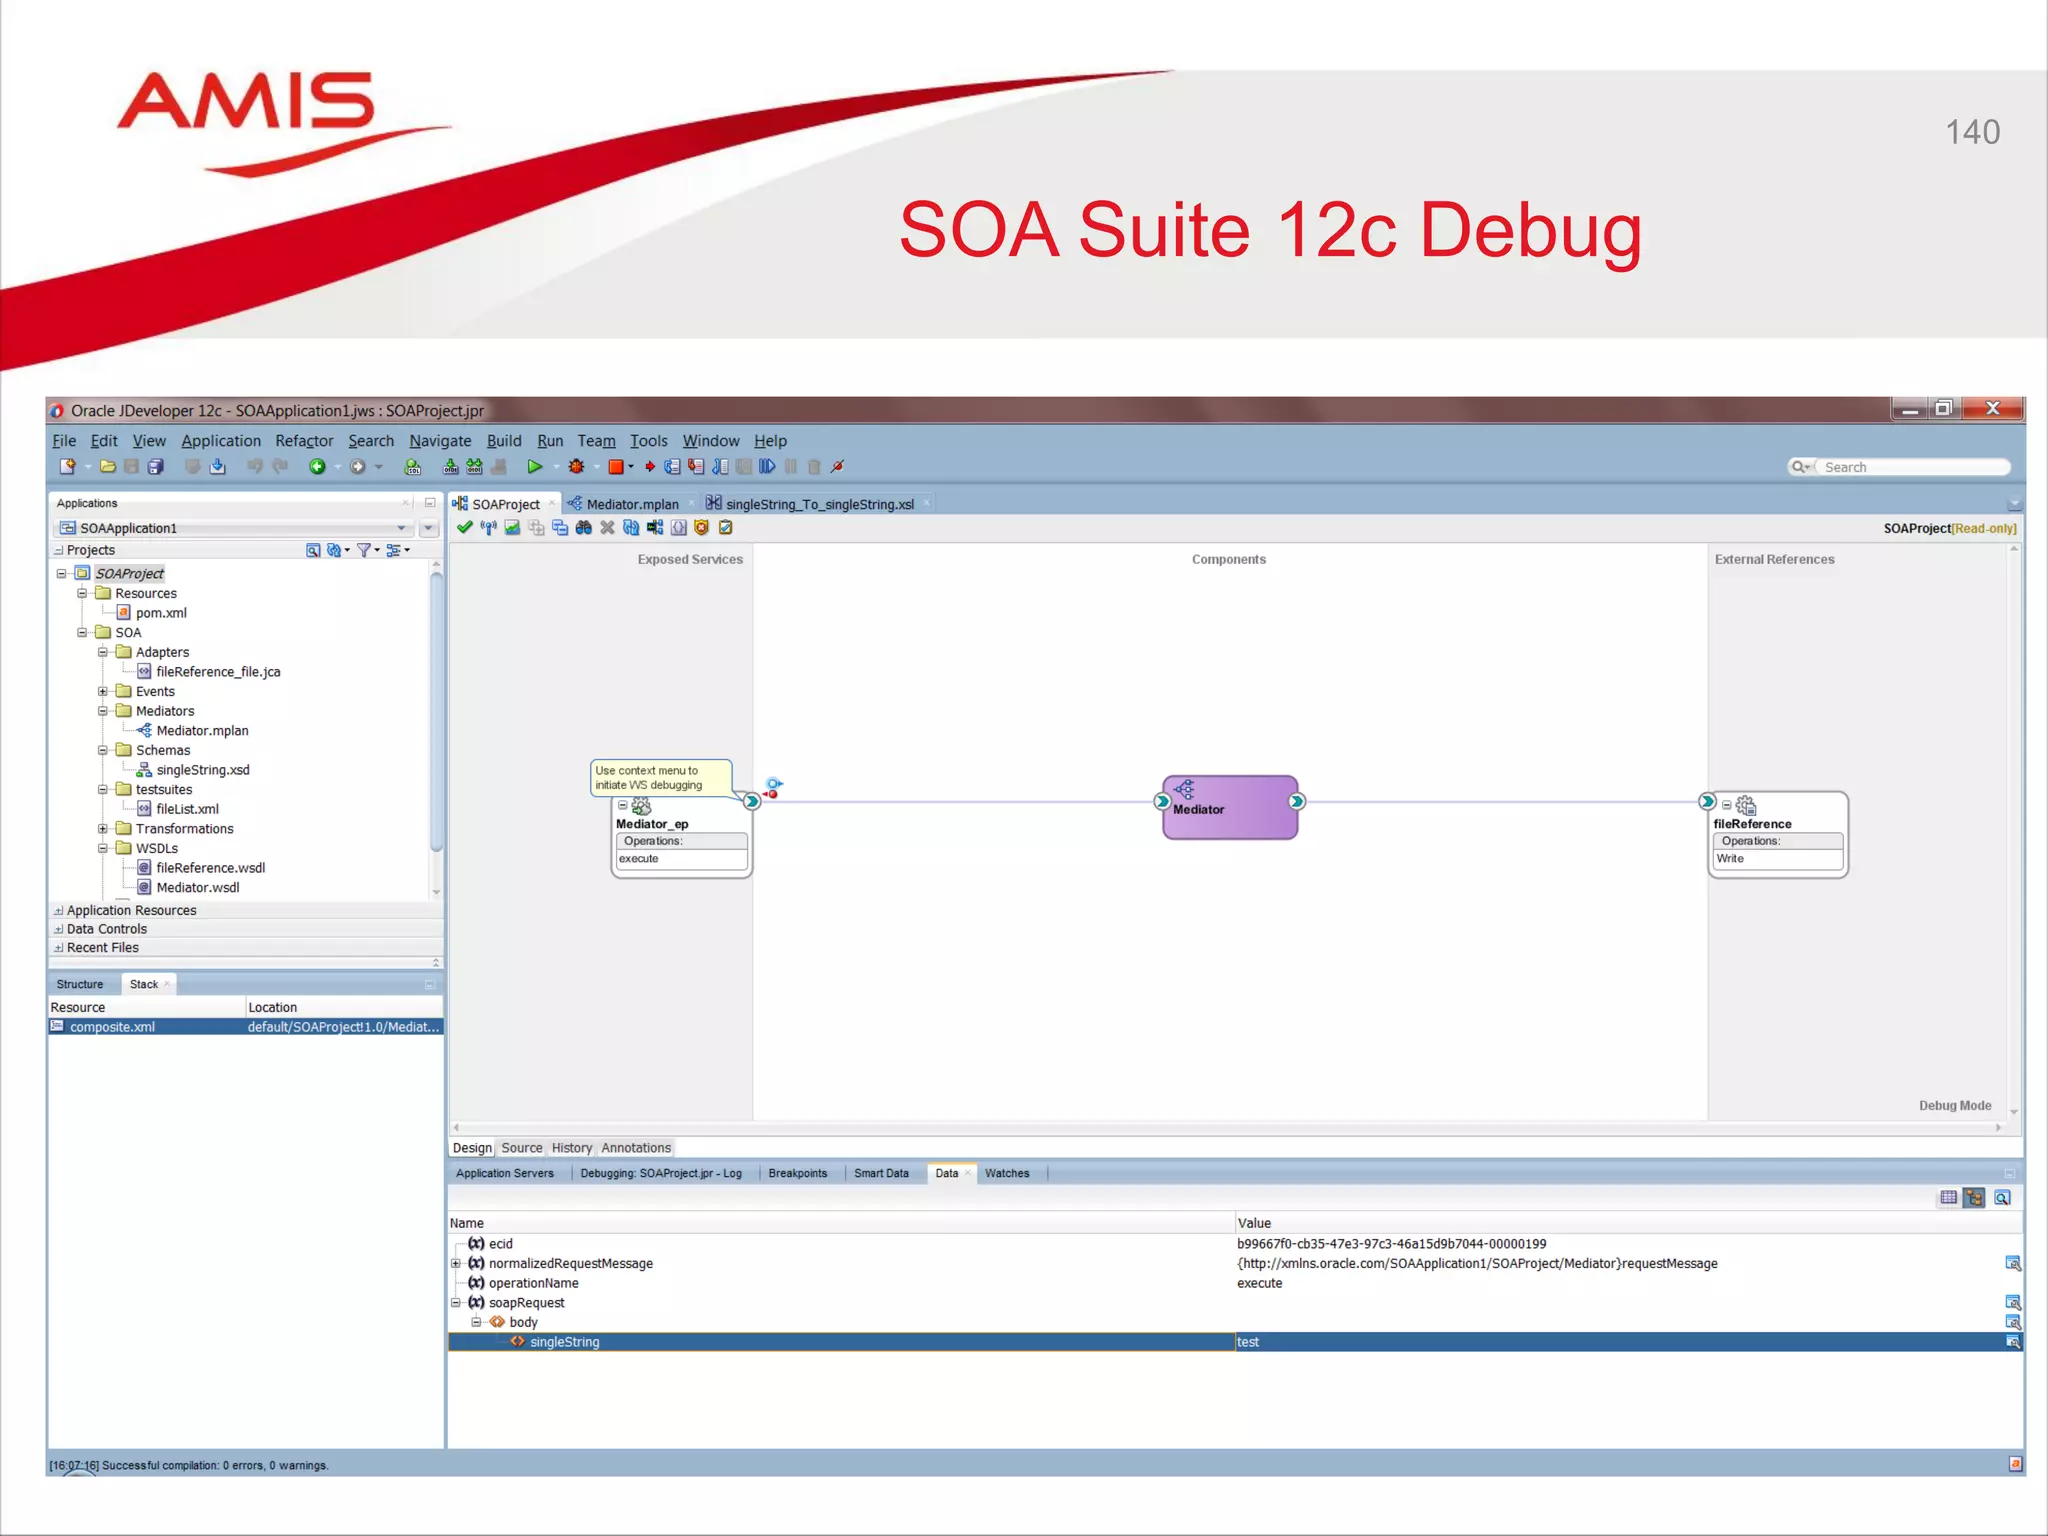
Task: Expand the normalizedRequestMessage variable
Action: (x=456, y=1264)
